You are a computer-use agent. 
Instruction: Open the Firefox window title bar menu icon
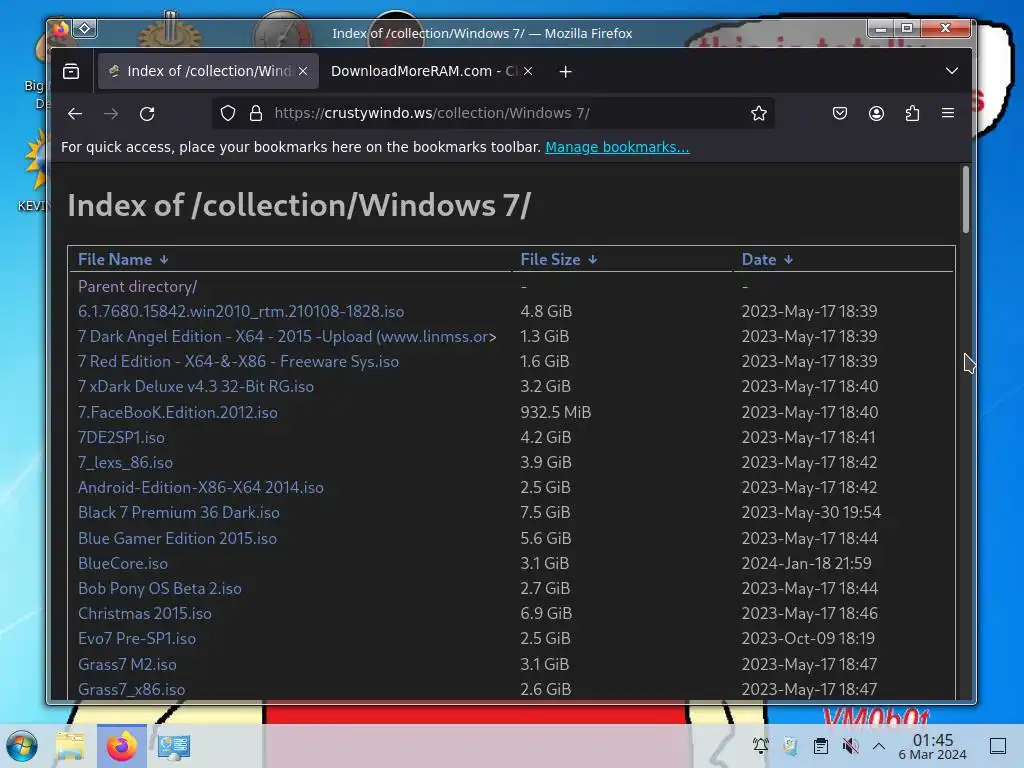(x=60, y=28)
